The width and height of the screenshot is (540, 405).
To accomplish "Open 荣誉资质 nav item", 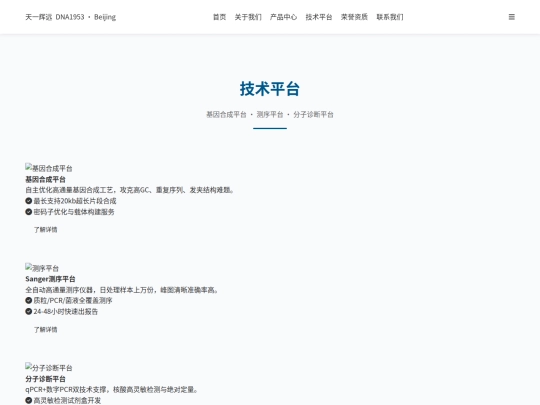I will 354,17.
